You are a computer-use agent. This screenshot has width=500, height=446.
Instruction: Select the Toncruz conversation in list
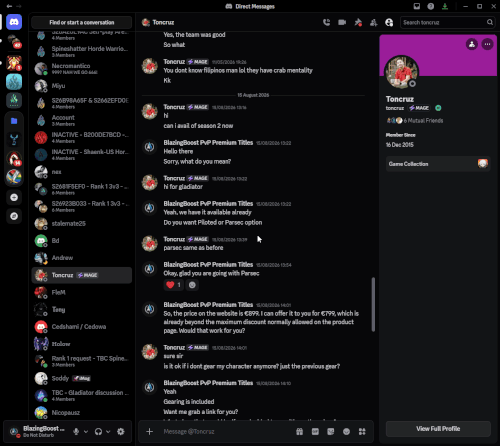[x=82, y=275]
